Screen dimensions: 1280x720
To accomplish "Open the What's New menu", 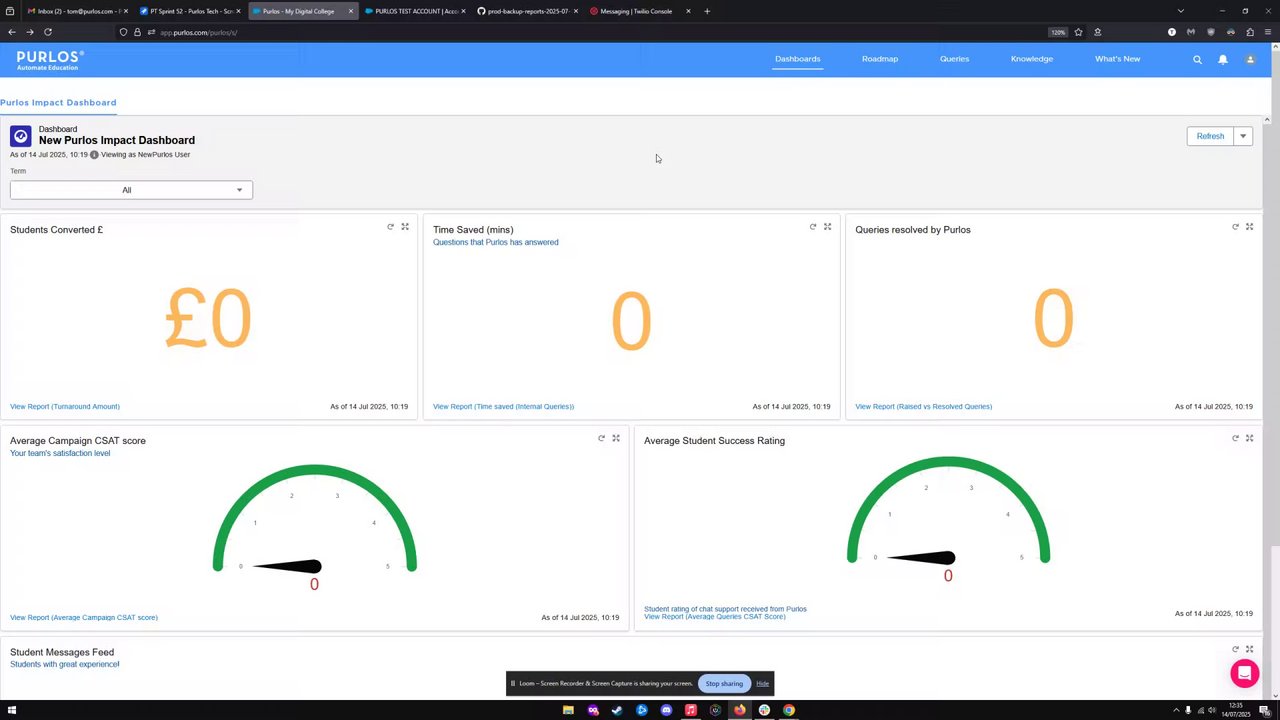I will 1117,59.
